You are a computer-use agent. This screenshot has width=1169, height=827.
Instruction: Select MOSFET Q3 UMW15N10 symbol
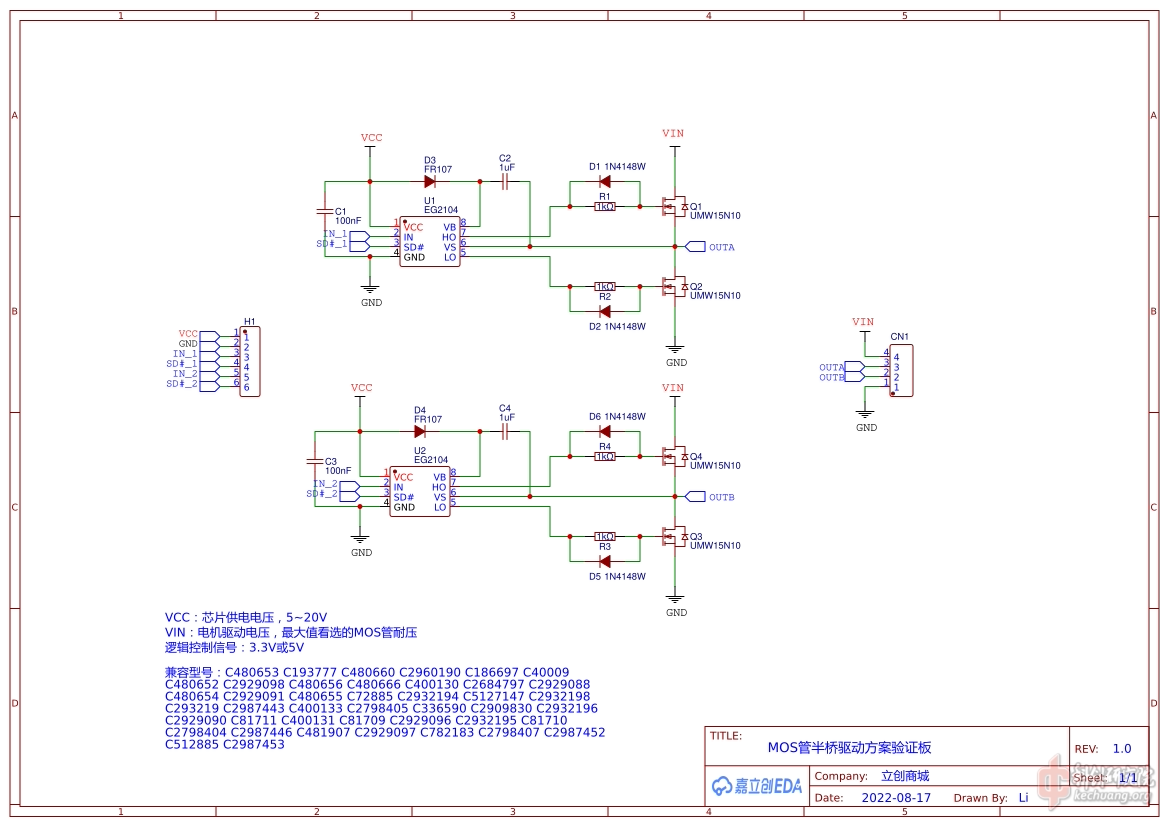click(675, 536)
